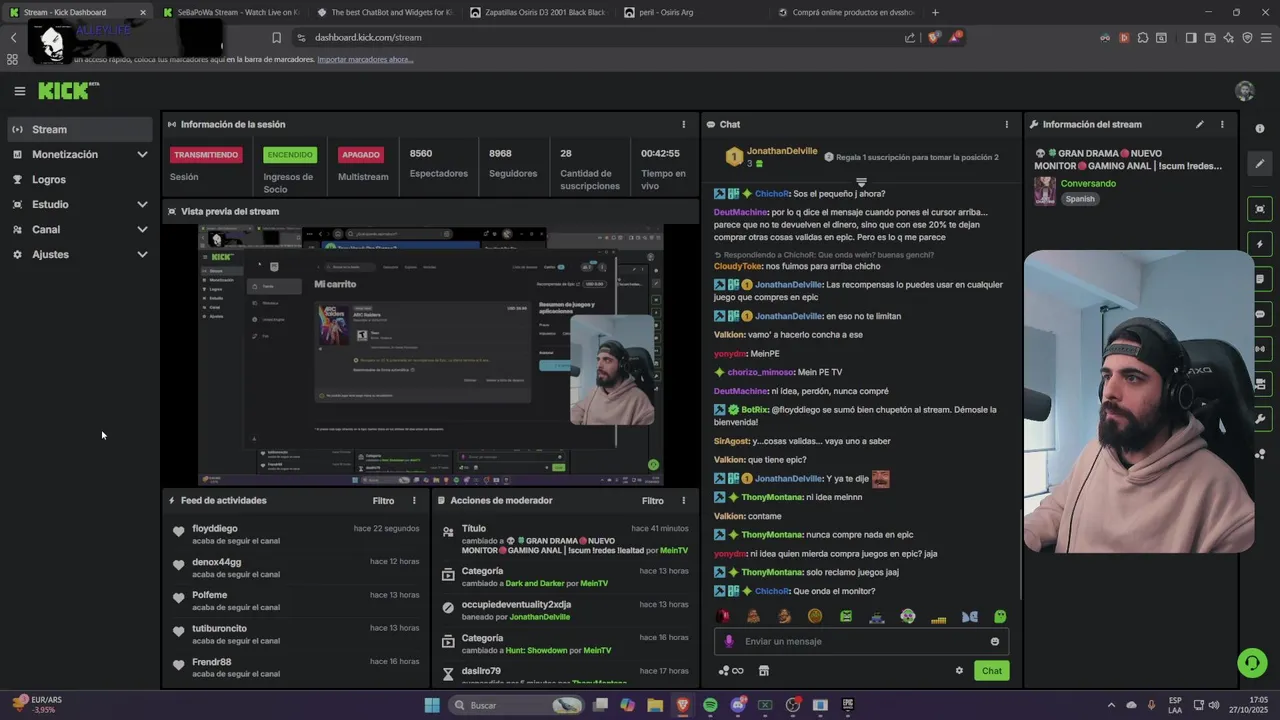Open Feed de actividades three-dot menu

pos(414,501)
